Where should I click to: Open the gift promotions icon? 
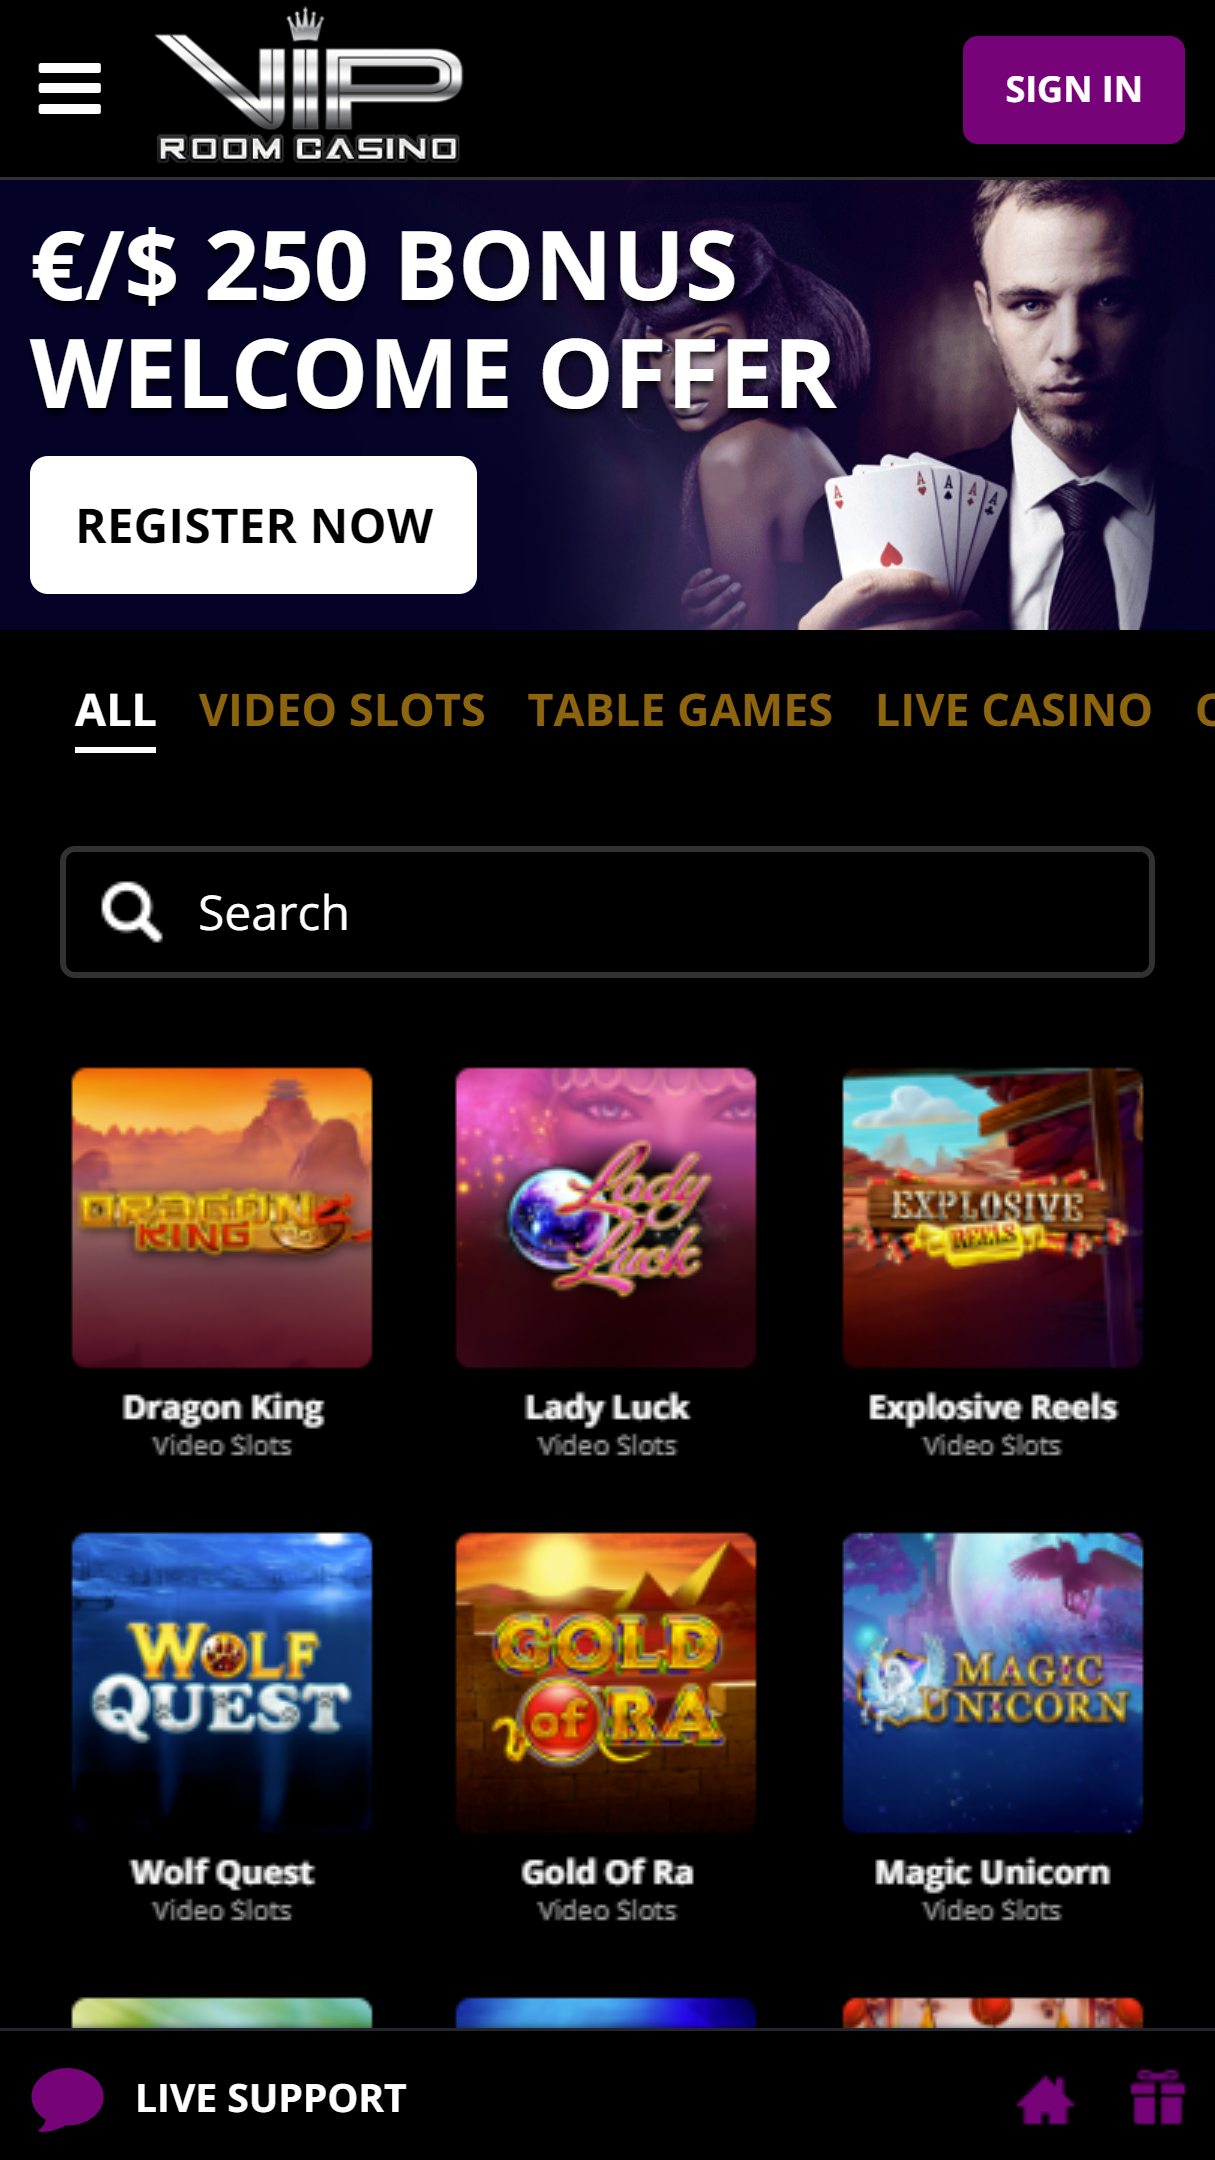click(x=1158, y=2097)
